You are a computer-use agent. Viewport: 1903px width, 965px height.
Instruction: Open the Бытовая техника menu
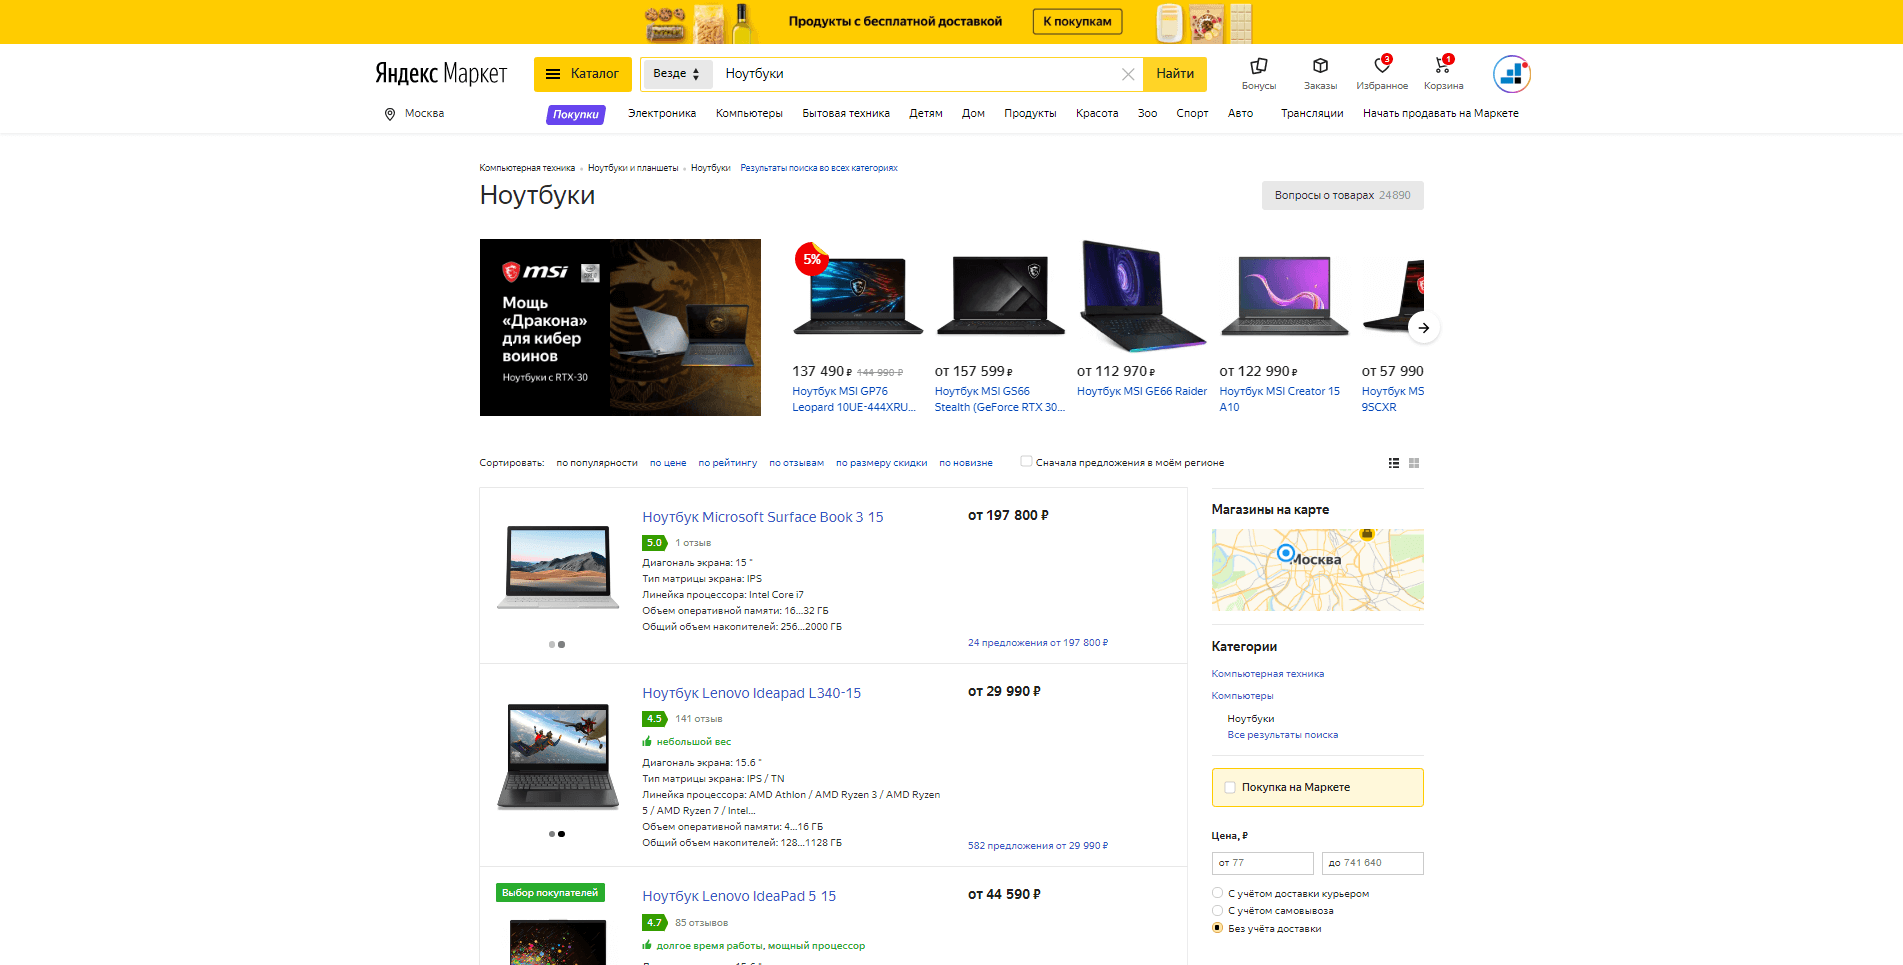pyautogui.click(x=846, y=114)
